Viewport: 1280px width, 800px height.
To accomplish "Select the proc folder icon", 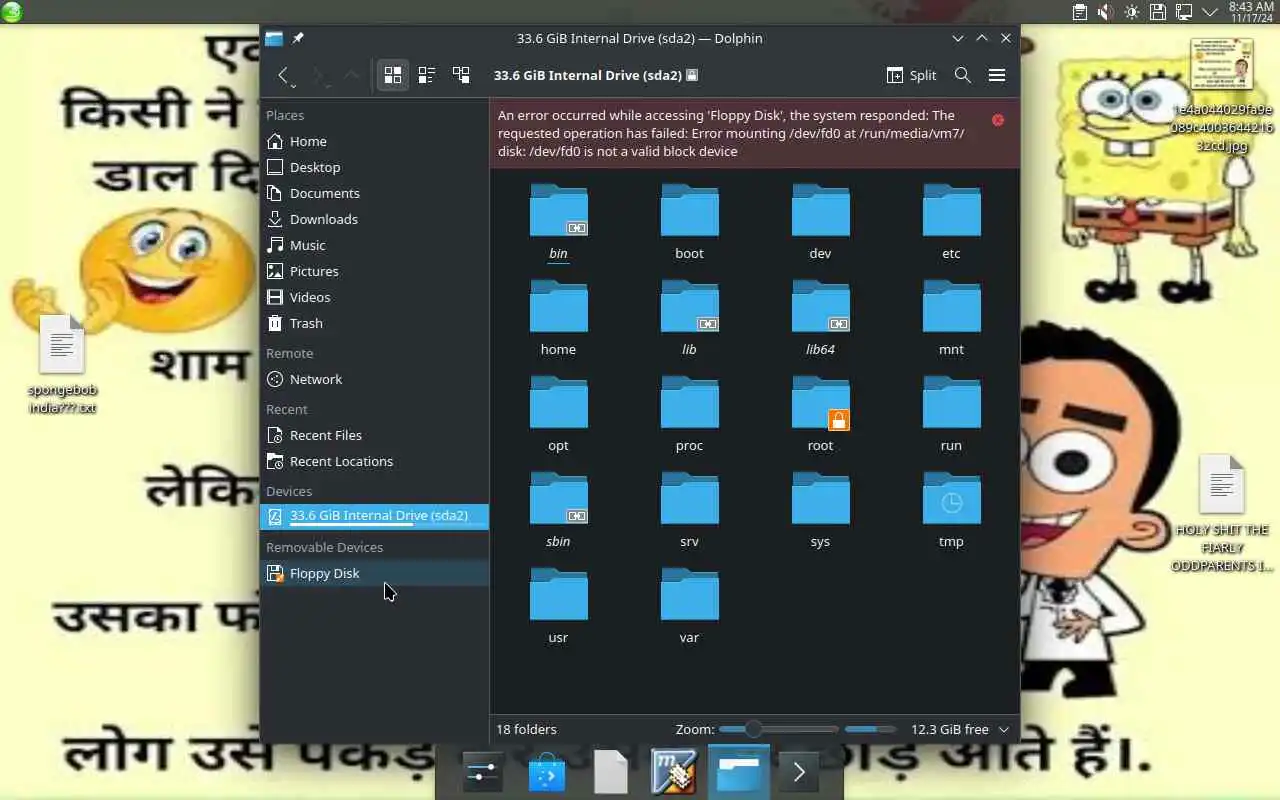I will 689,403.
